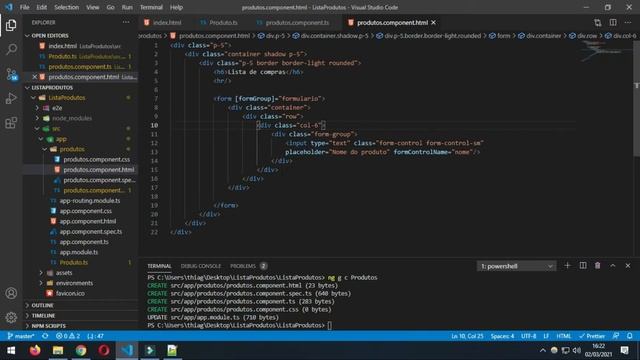Viewport: 640px width, 360px height.
Task: Maximize the terminal panel with up arrow
Action: click(x=613, y=266)
